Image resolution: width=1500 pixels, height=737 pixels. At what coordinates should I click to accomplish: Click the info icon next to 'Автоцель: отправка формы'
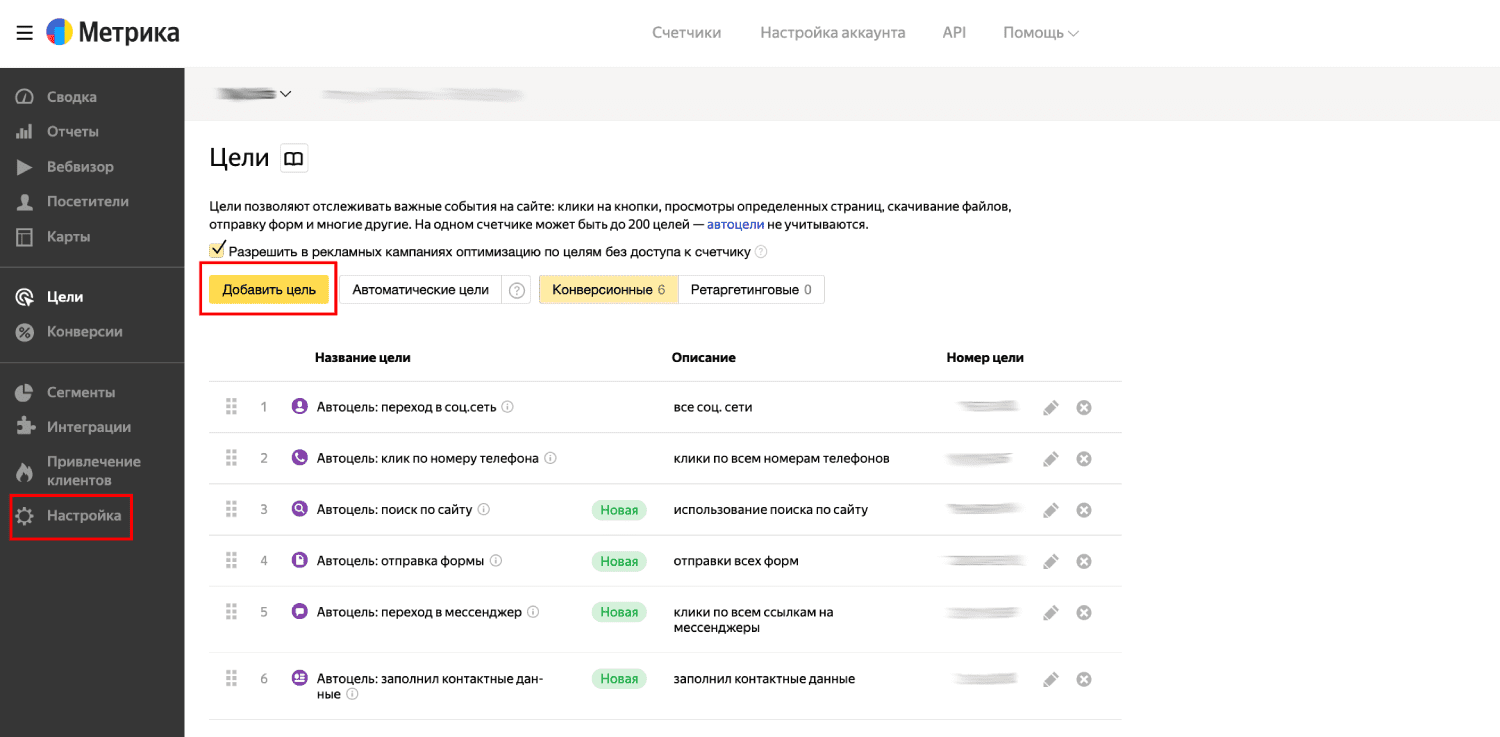coord(496,561)
